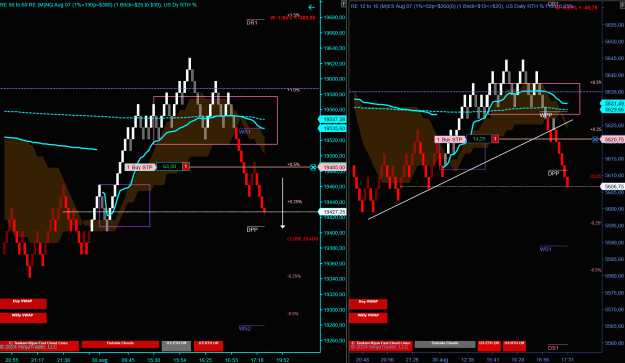The height and width of the screenshot is (363, 625).
Task: Click the white downward arrow drawing in left chart
Action: [x=283, y=203]
